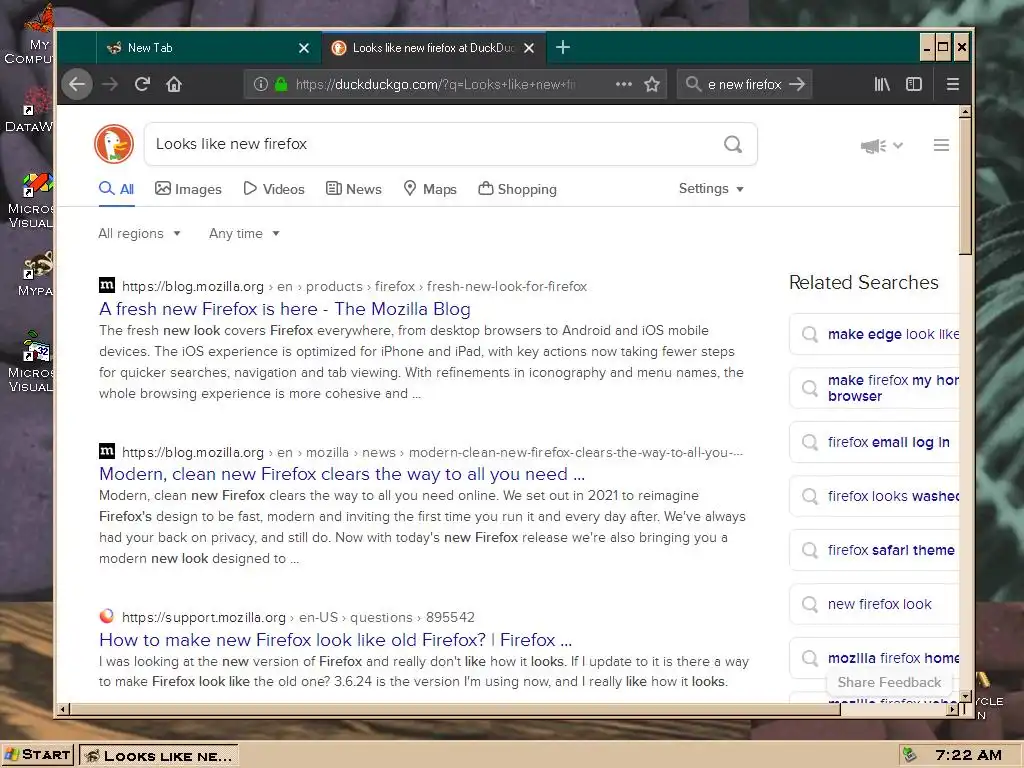This screenshot has width=1024, height=768.
Task: Select related search 'make firefox my home browser'
Action: [875, 388]
